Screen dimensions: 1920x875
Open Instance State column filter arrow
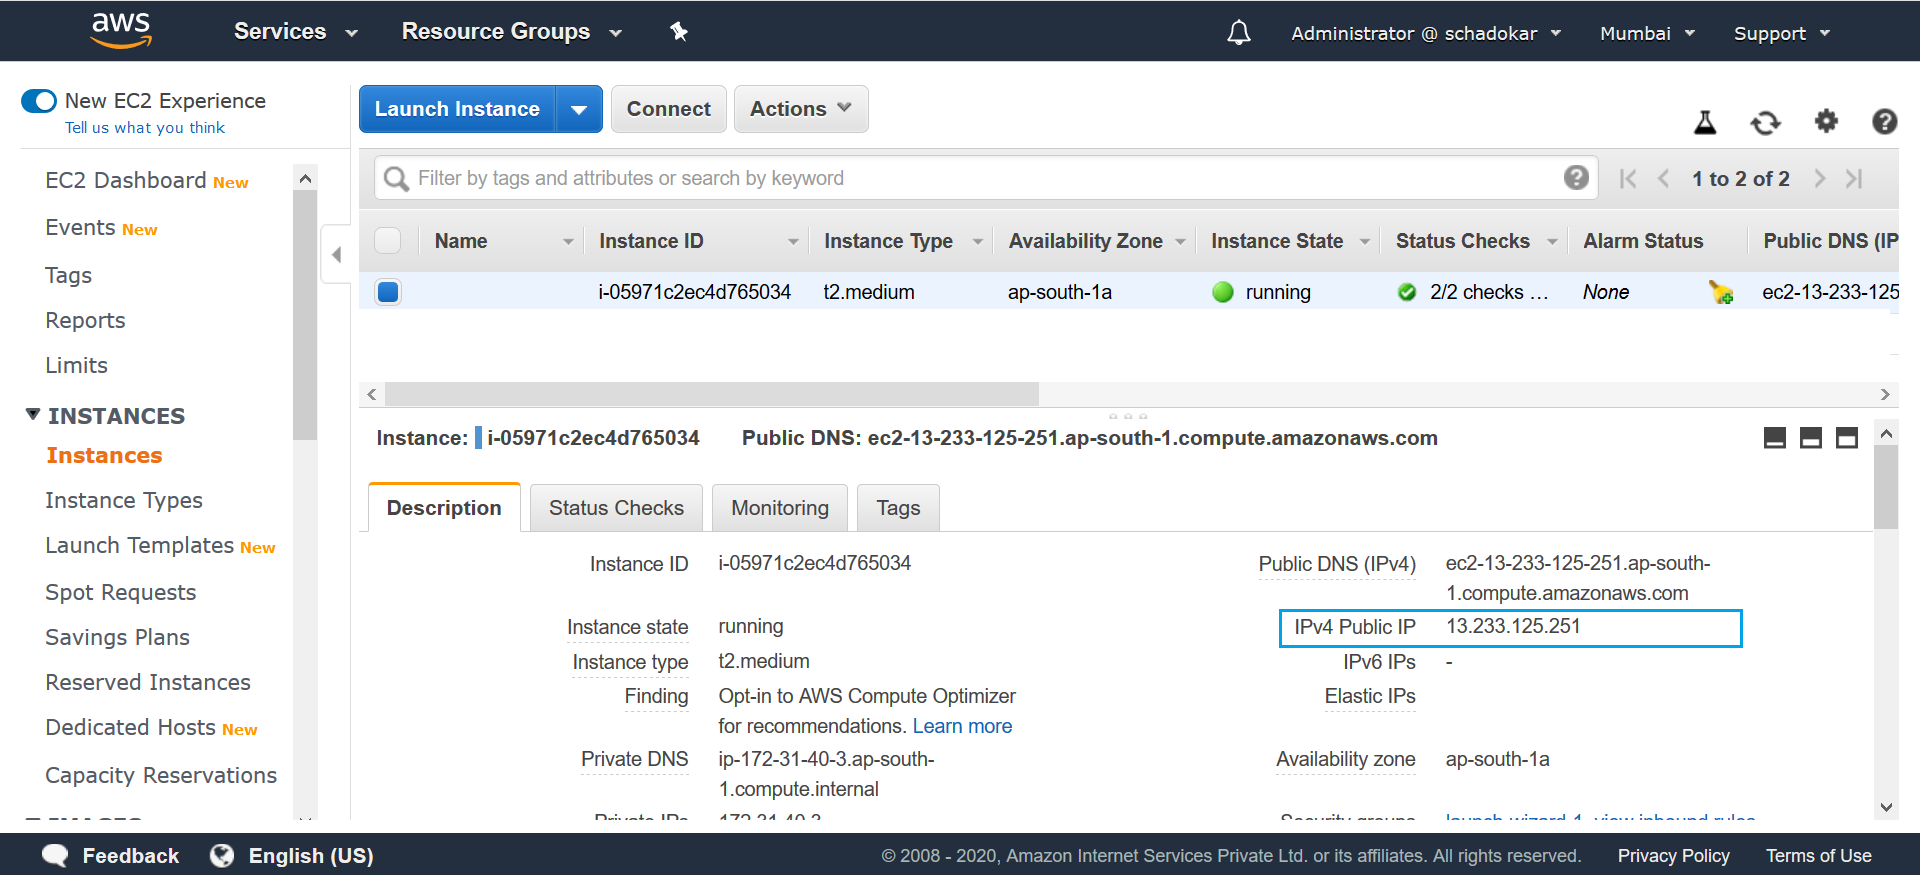pos(1364,241)
